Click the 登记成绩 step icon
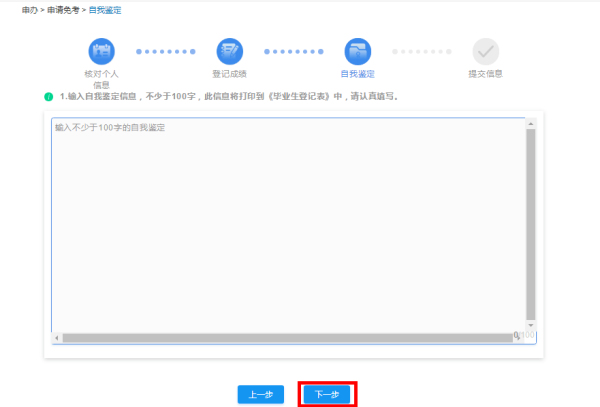 pos(230,51)
